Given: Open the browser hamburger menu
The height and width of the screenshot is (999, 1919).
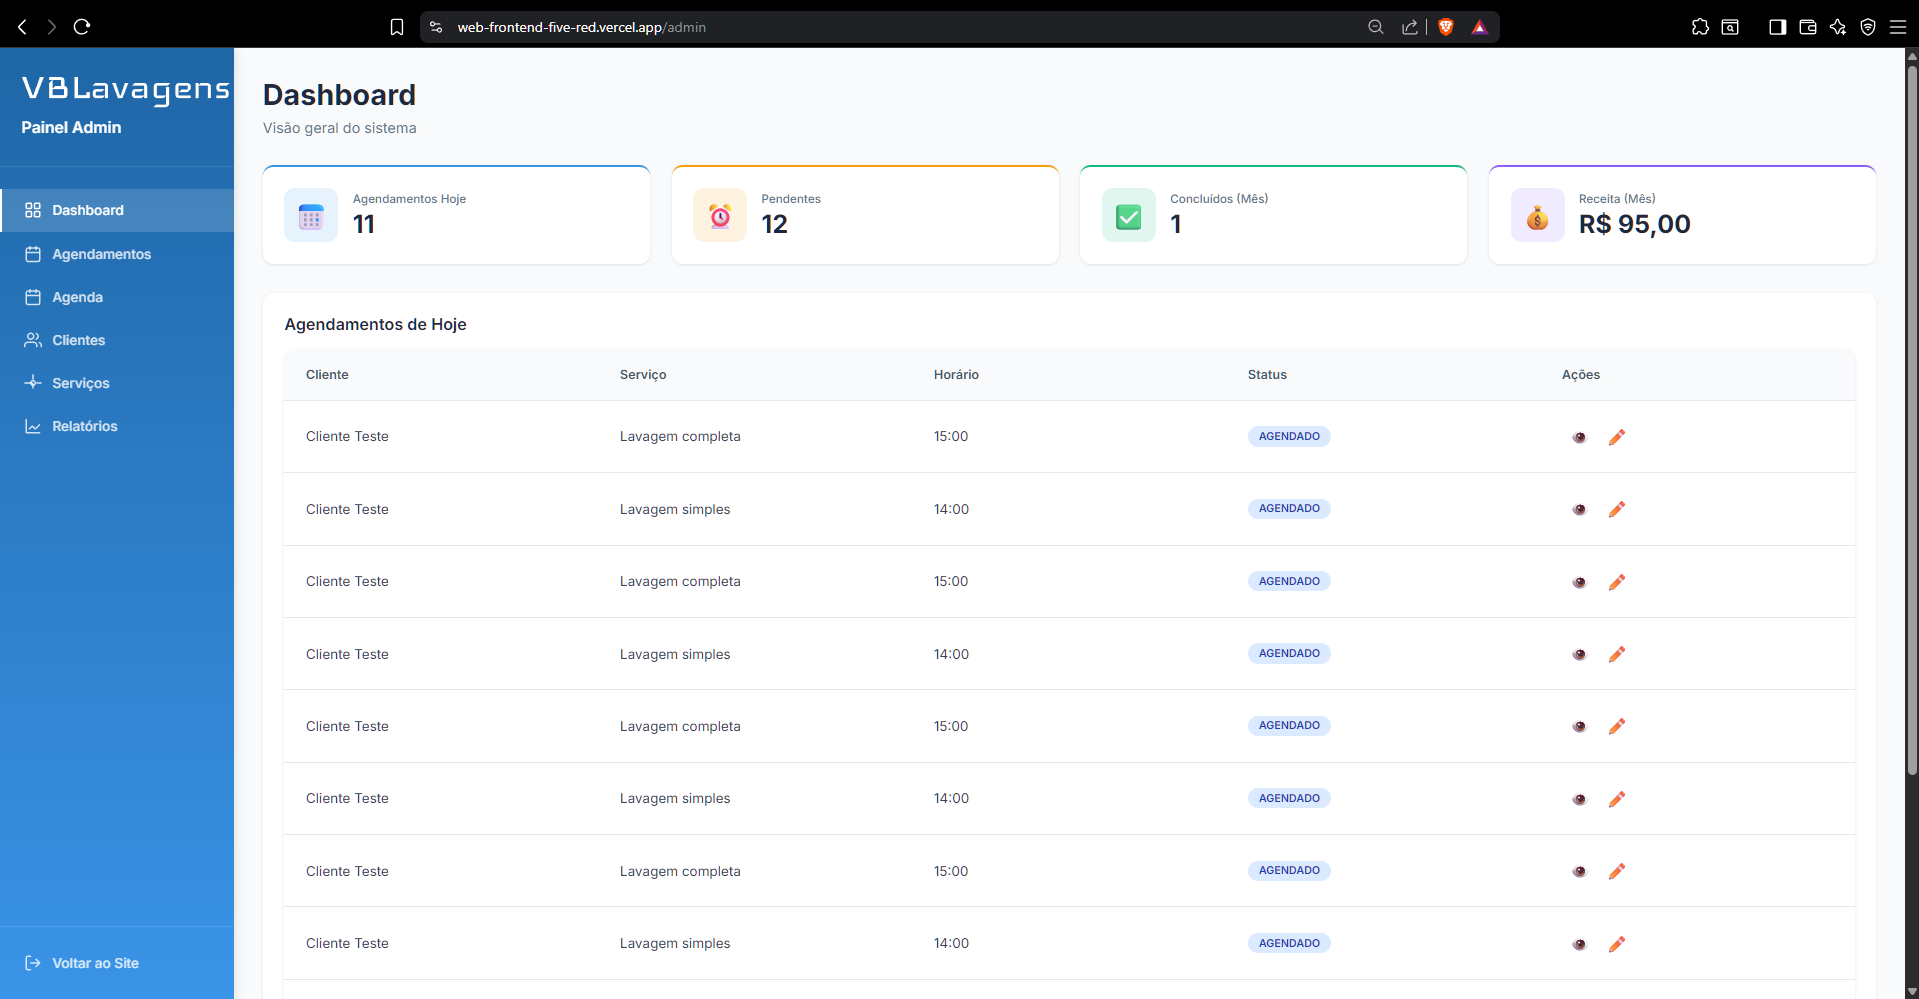Looking at the screenshot, I should [1897, 27].
